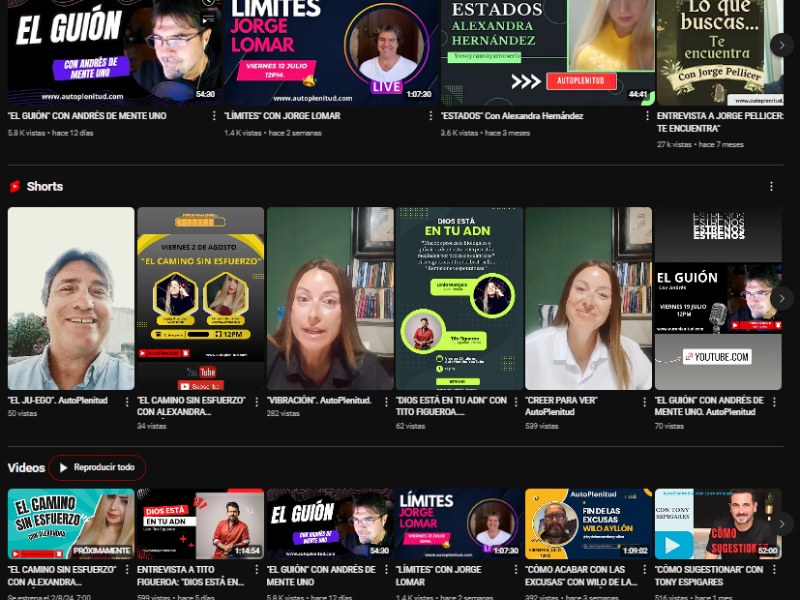Open options for 'ESTADOS' Con Alexandra Hernández
Viewport: 800px width, 600px height.
[647, 116]
